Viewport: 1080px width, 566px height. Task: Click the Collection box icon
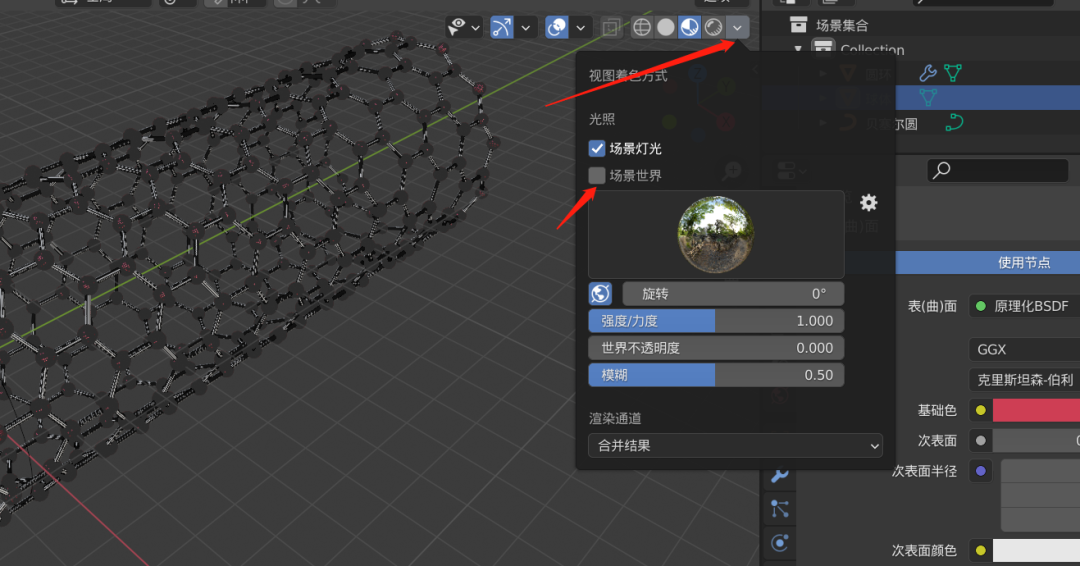click(x=823, y=48)
